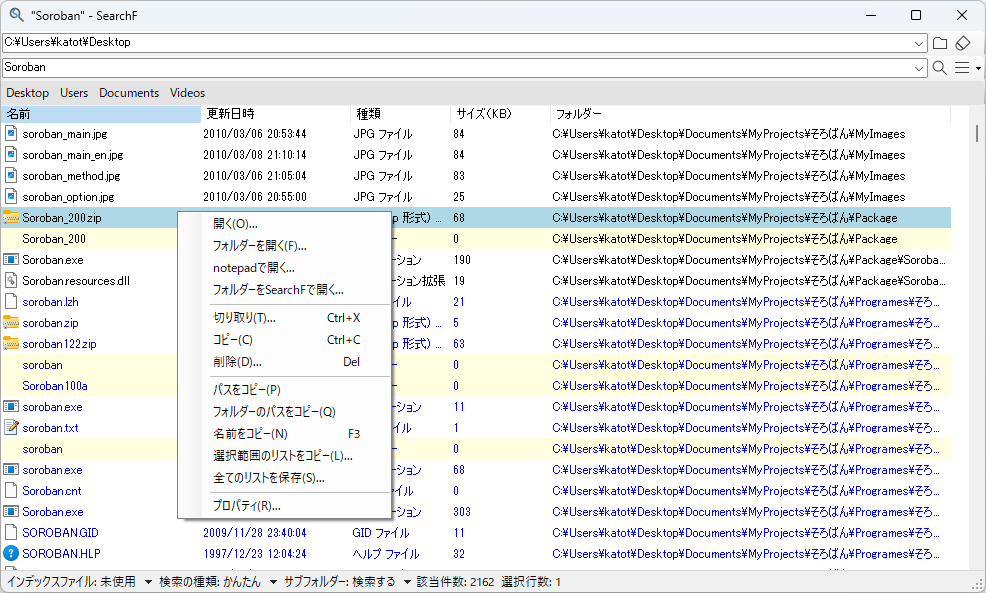Sort by the 種類 column header
The height and width of the screenshot is (593, 986).
click(400, 114)
